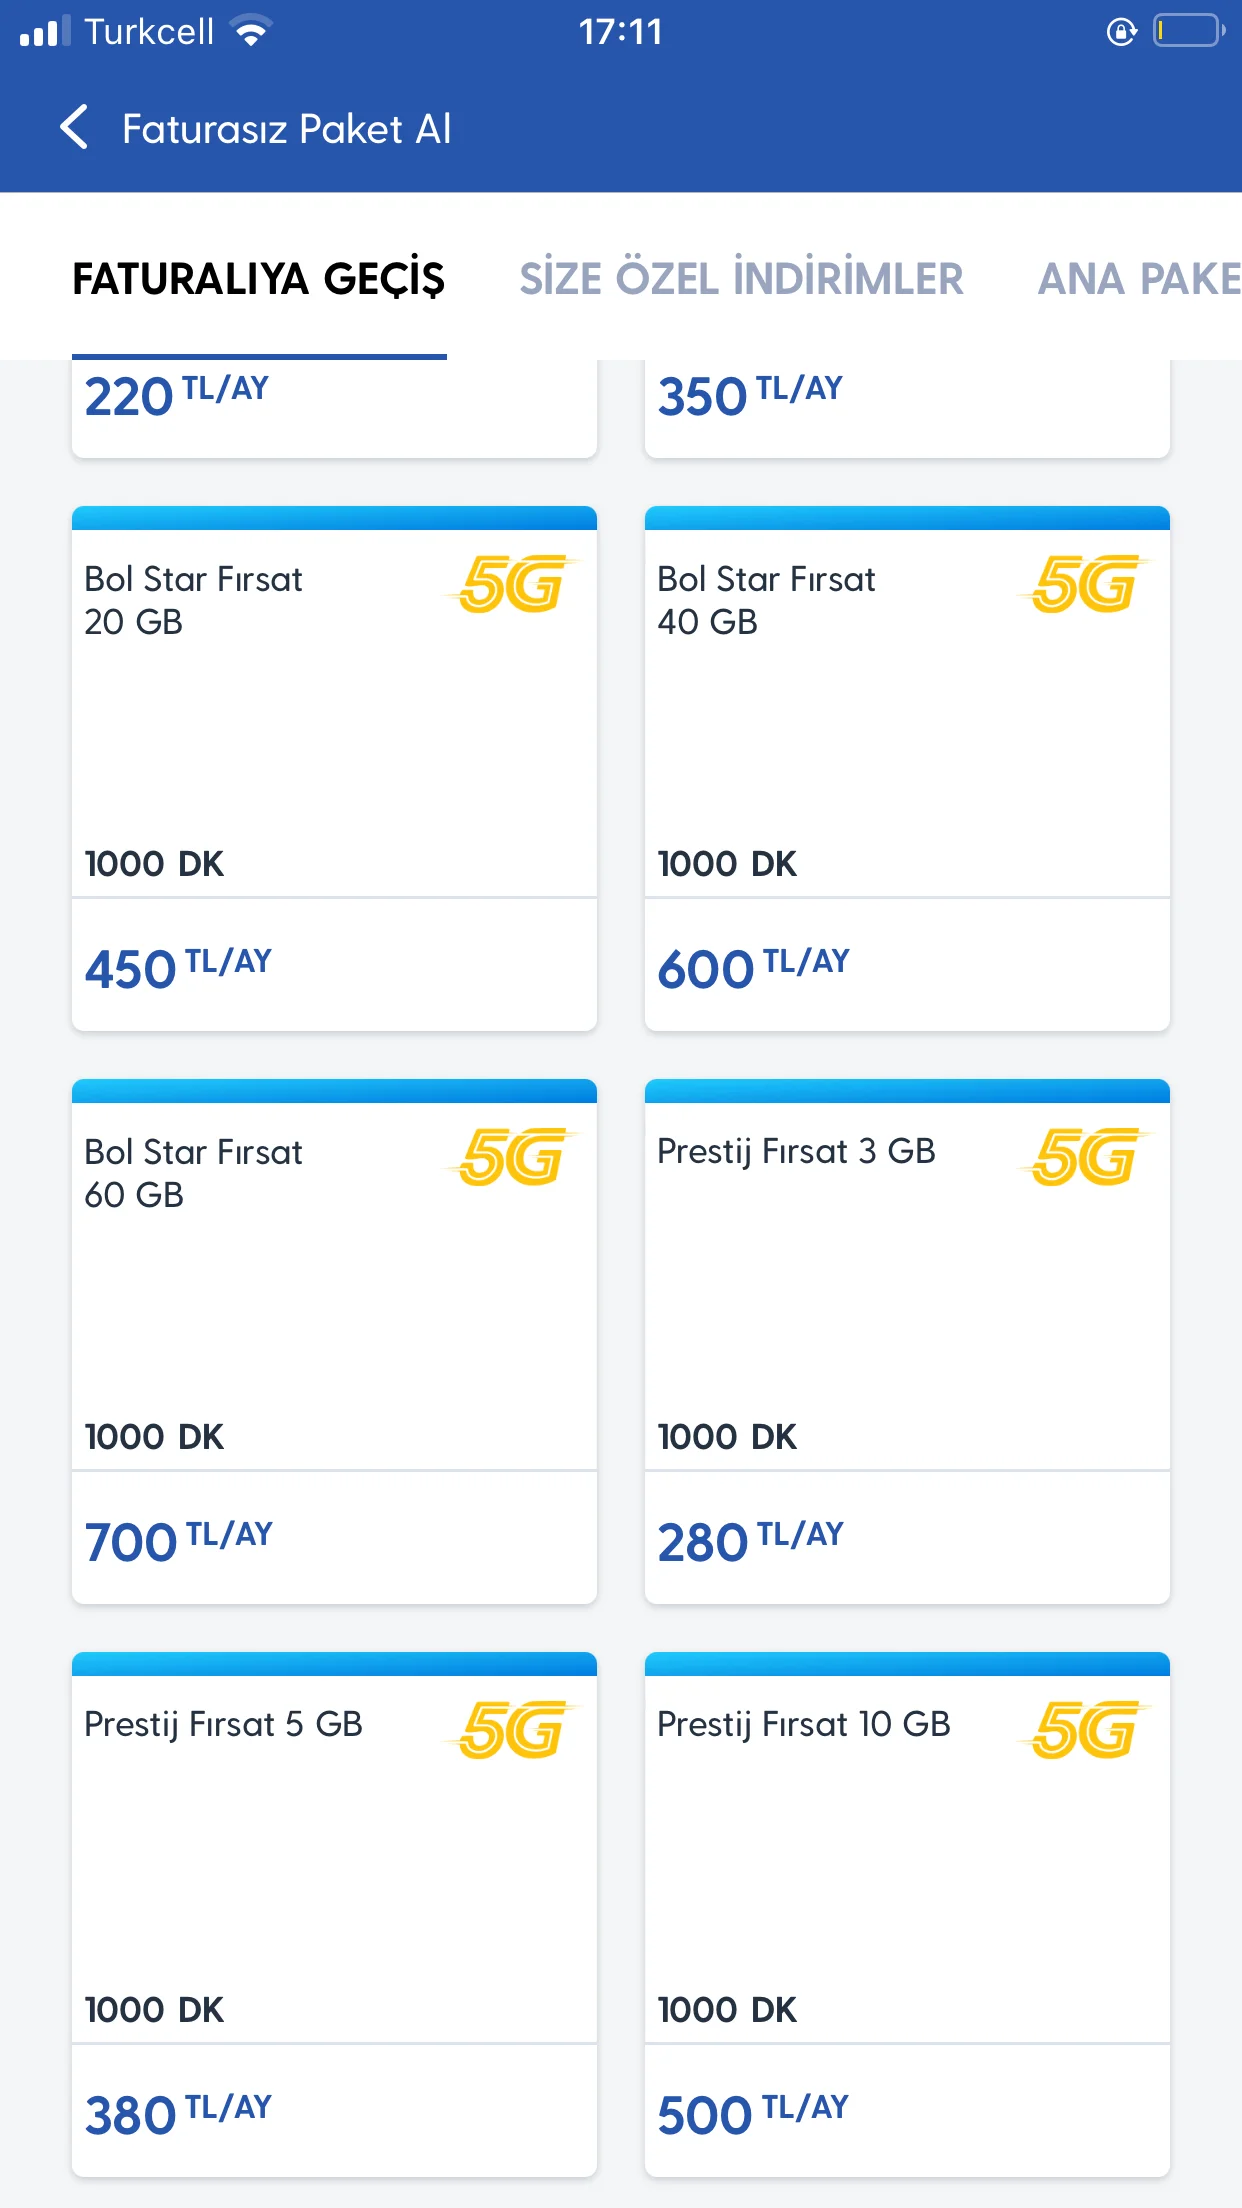Tap 5G icon on Prestij Fırsat 3 GB

click(1084, 1157)
